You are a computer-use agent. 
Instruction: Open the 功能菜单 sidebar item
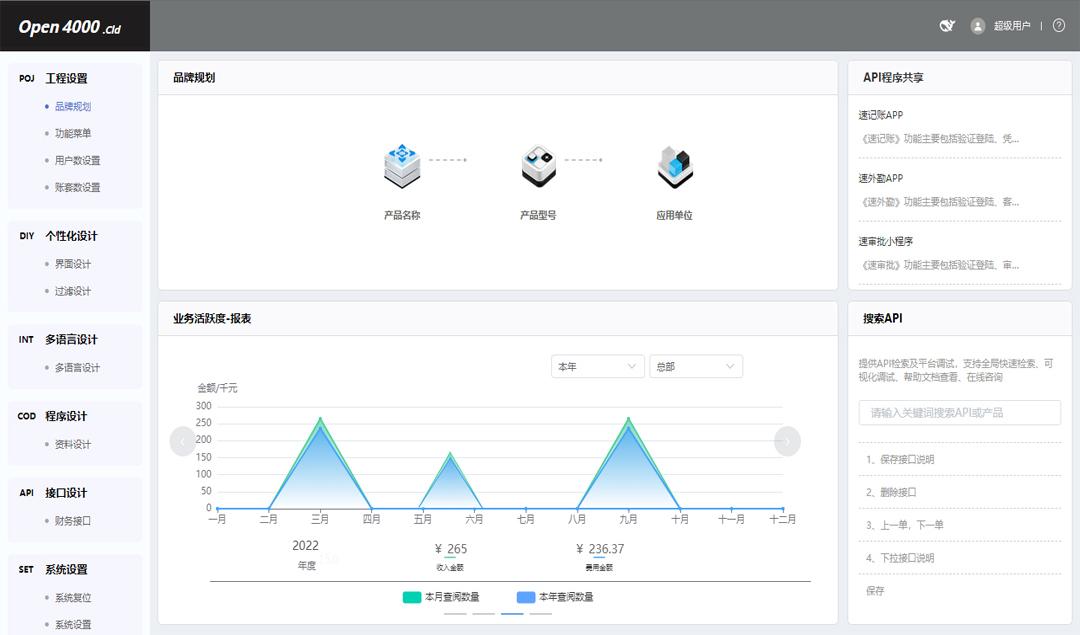click(x=73, y=133)
